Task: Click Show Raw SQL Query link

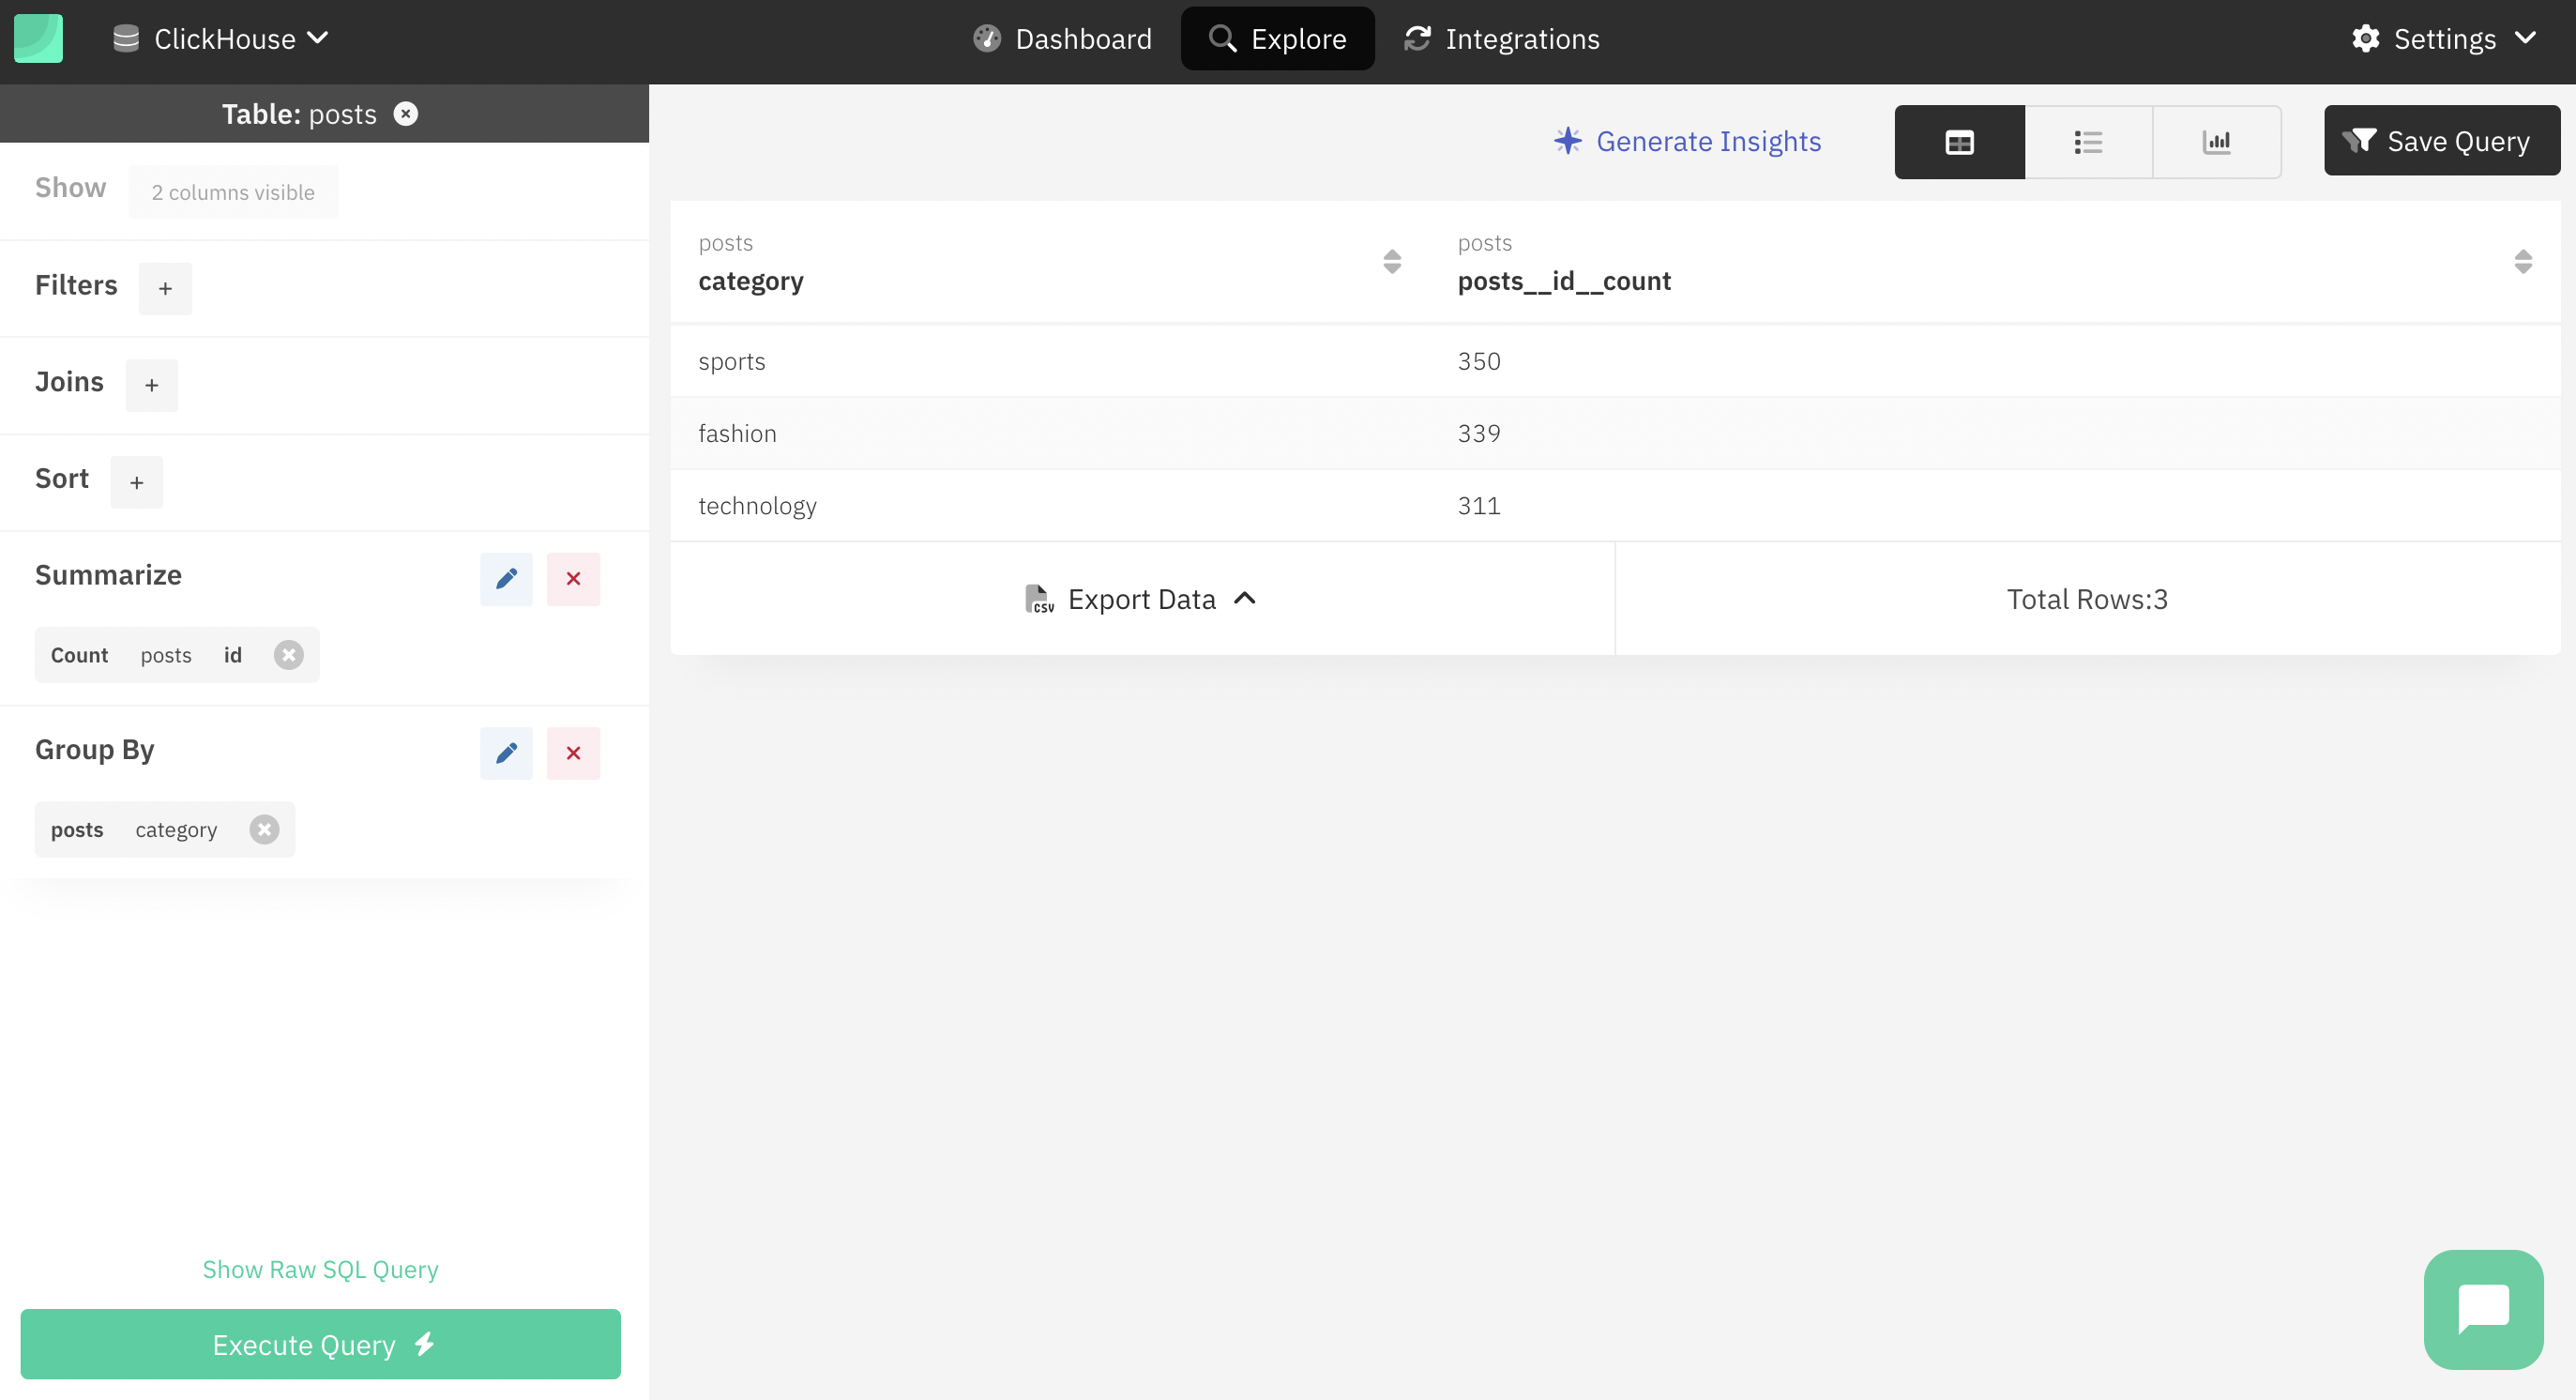Action: [321, 1269]
